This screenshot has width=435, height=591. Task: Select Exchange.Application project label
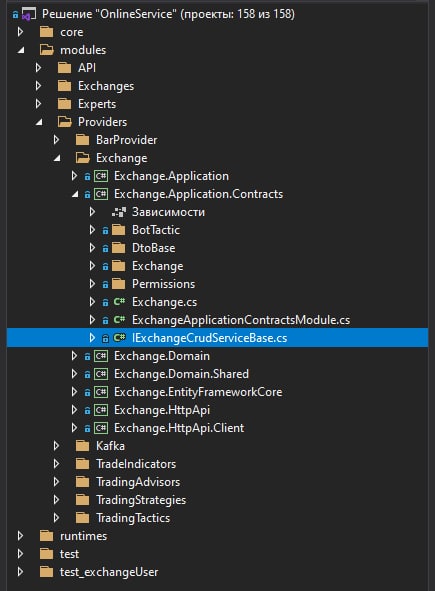coord(171,176)
